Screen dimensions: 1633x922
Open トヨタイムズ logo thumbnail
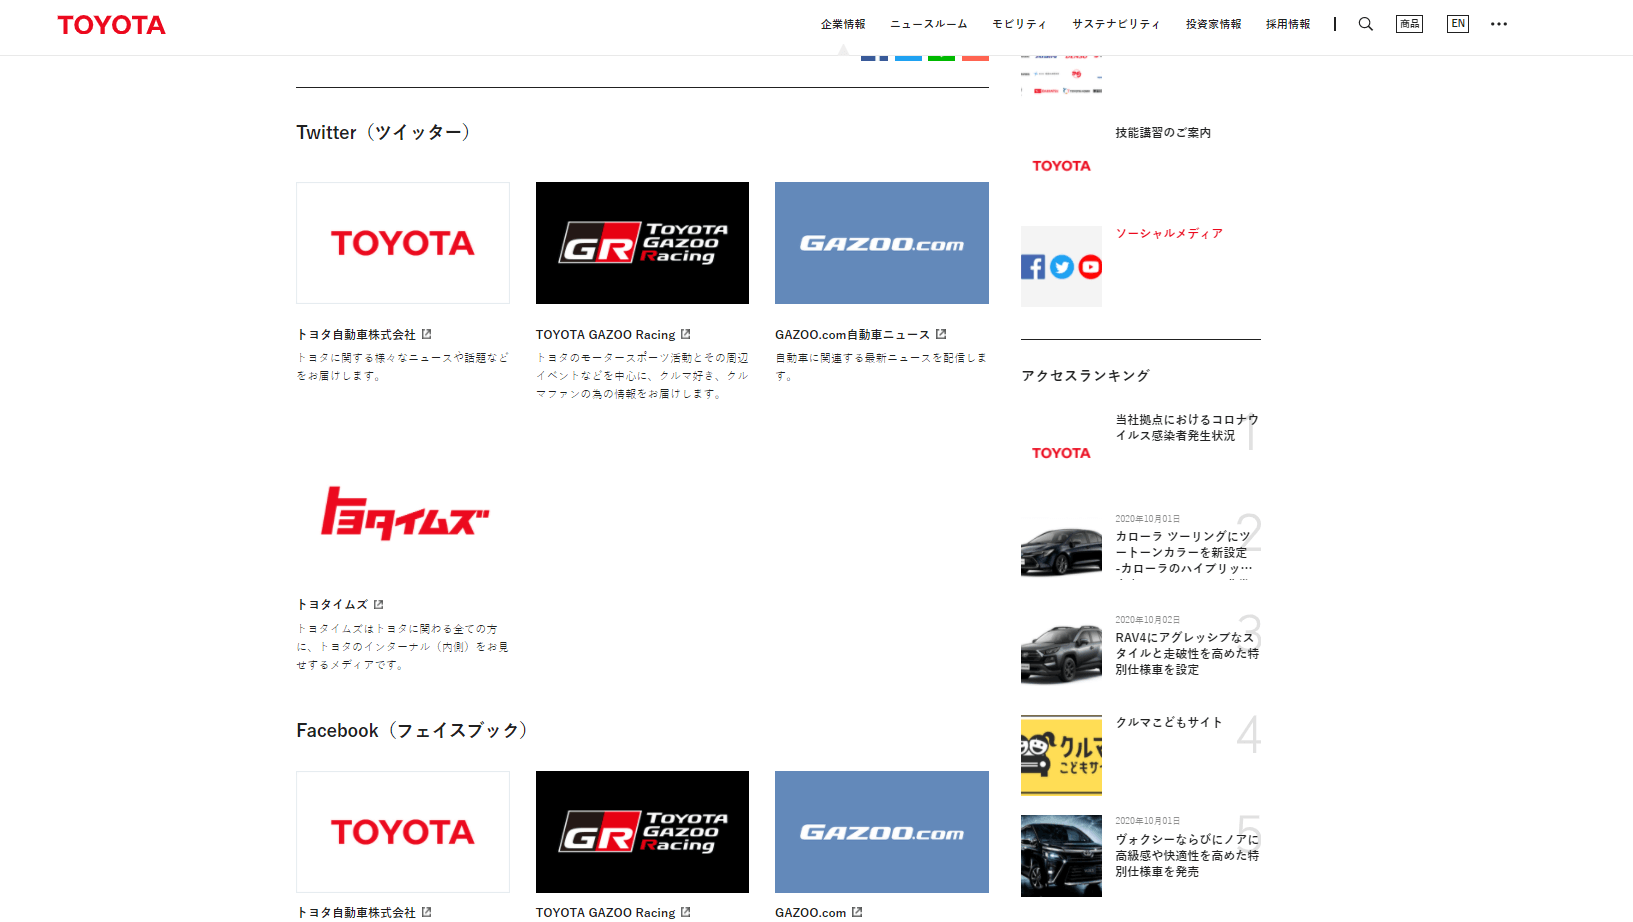[403, 513]
